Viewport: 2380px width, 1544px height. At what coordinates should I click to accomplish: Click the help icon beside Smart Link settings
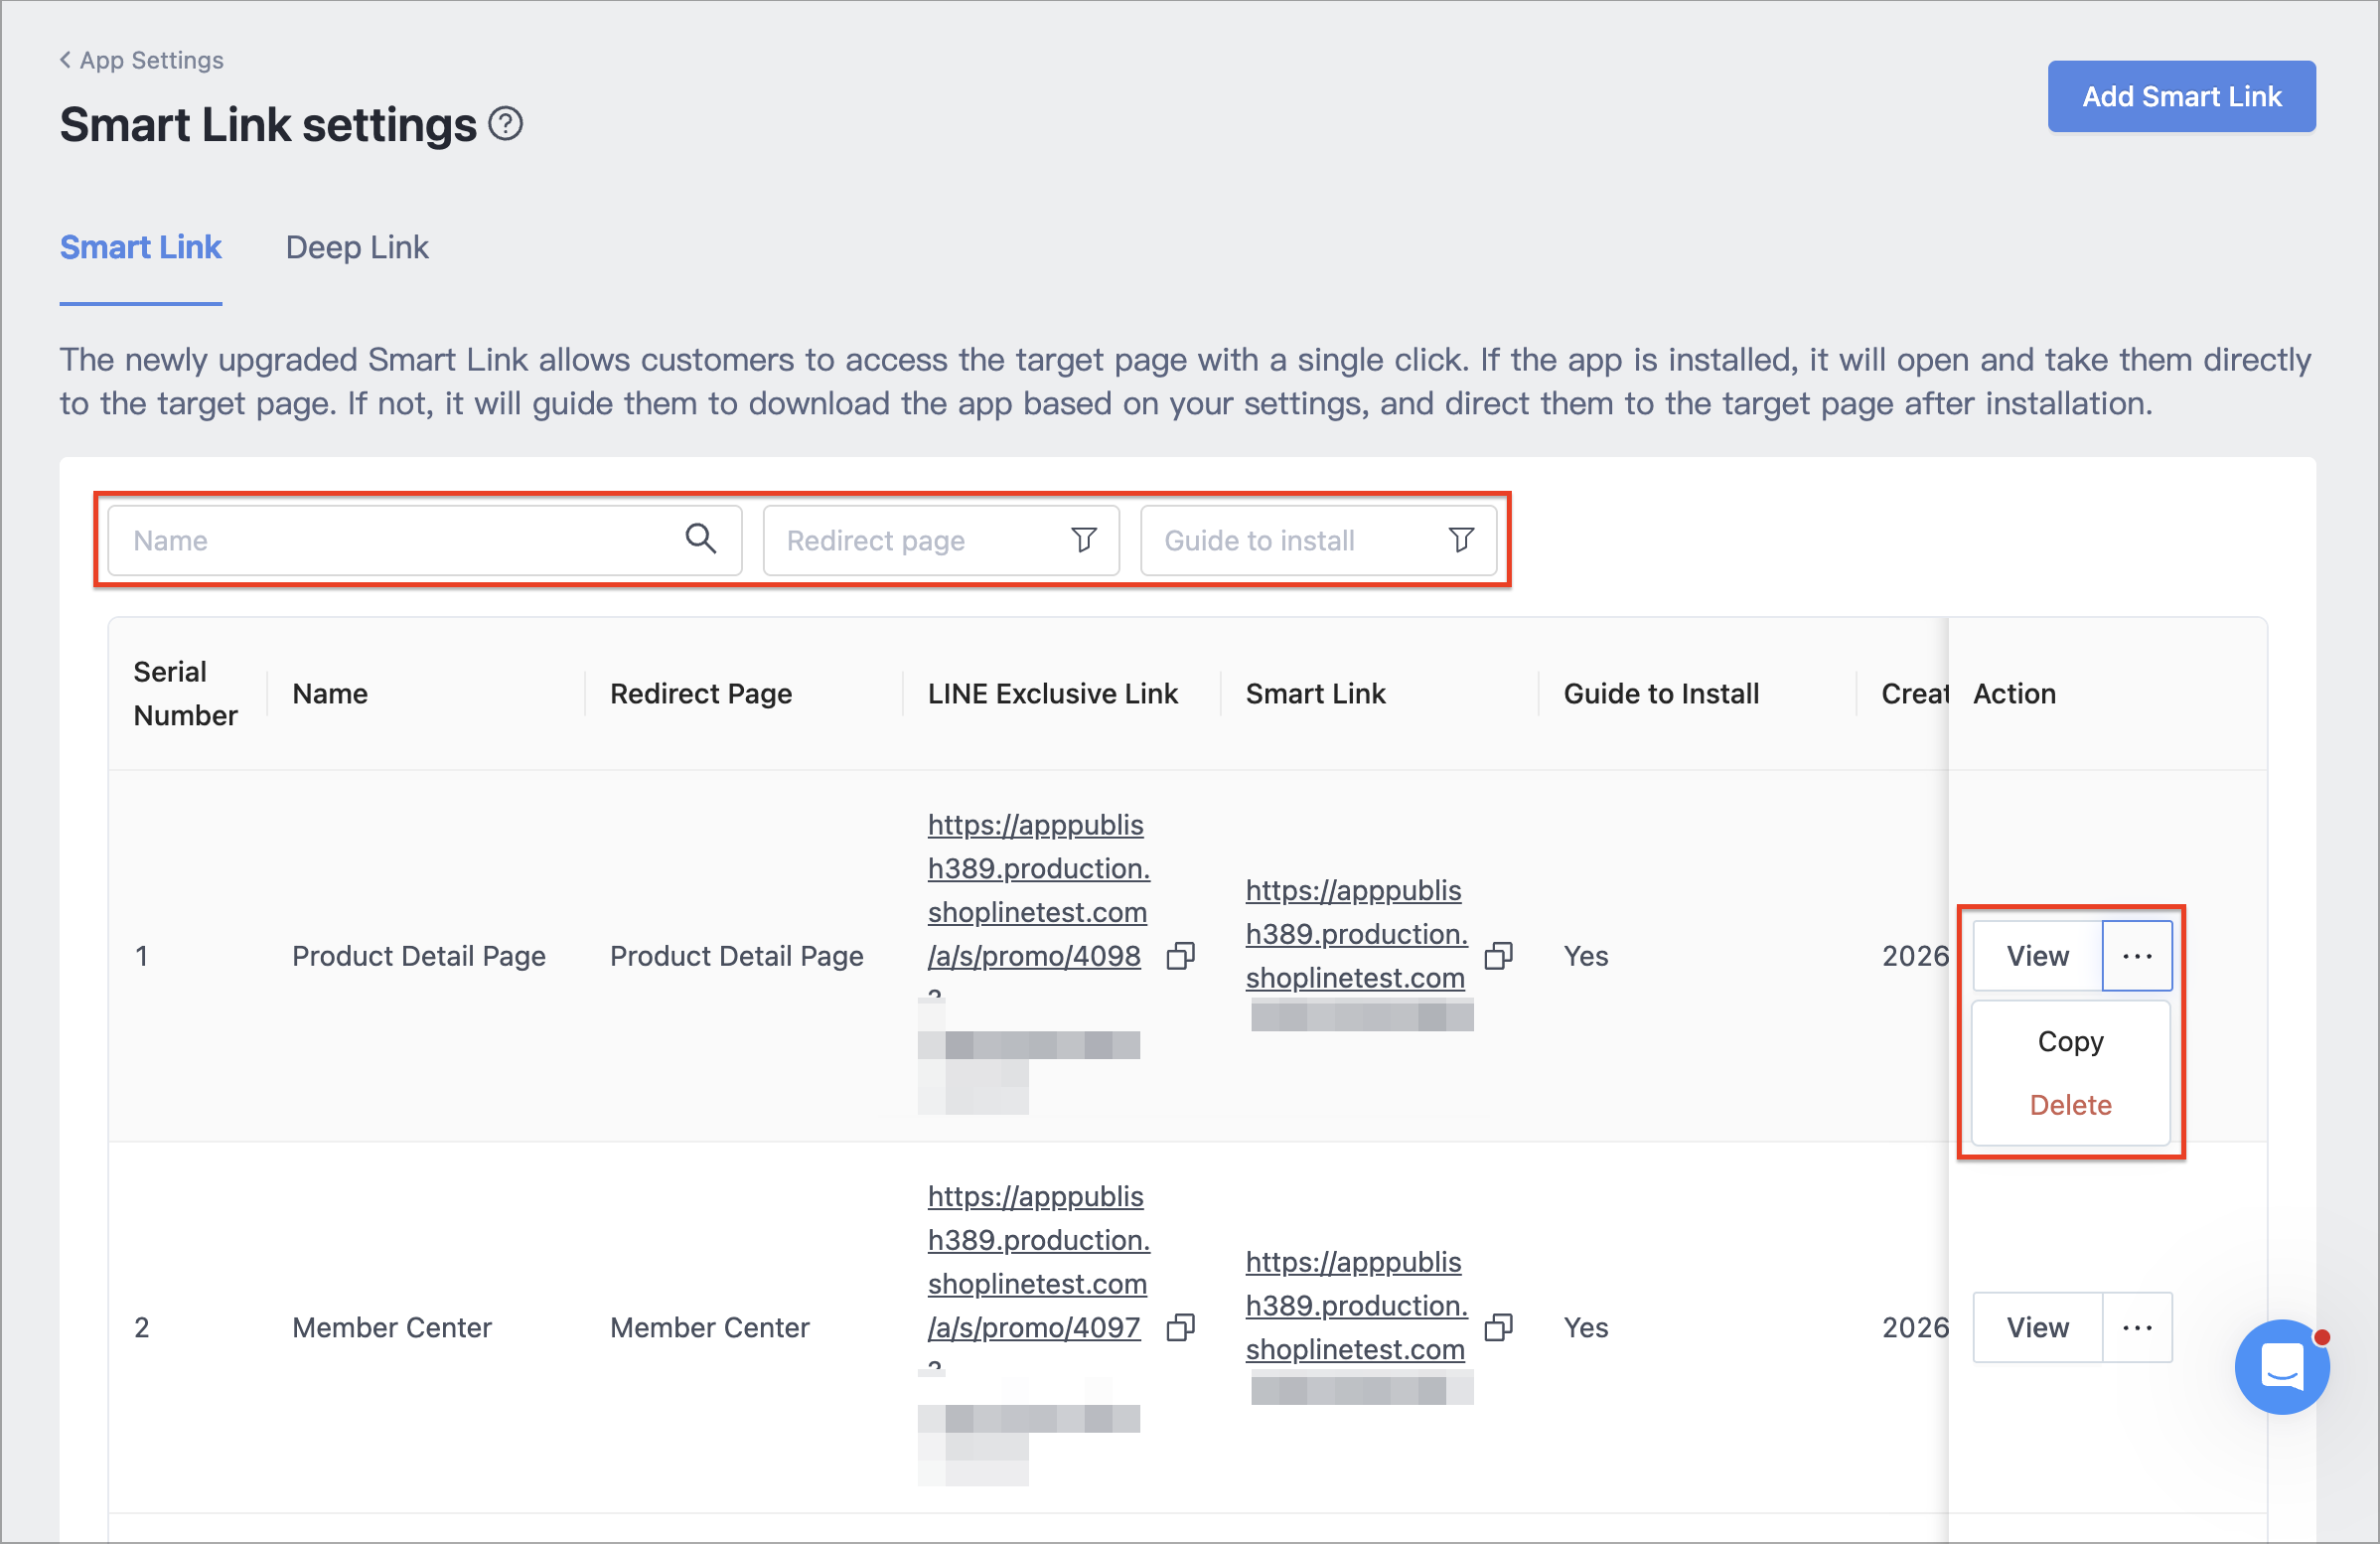505,124
